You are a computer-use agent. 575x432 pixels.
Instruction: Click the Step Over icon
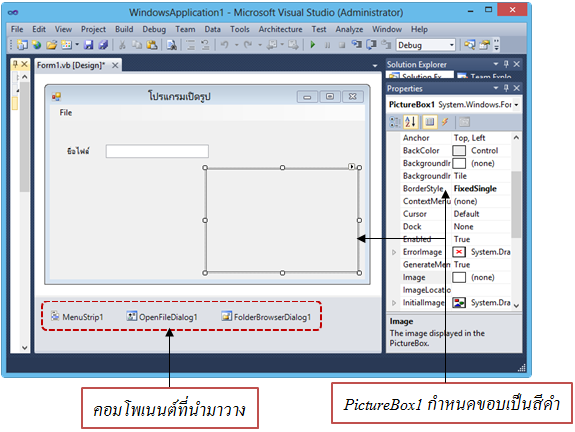click(x=371, y=45)
